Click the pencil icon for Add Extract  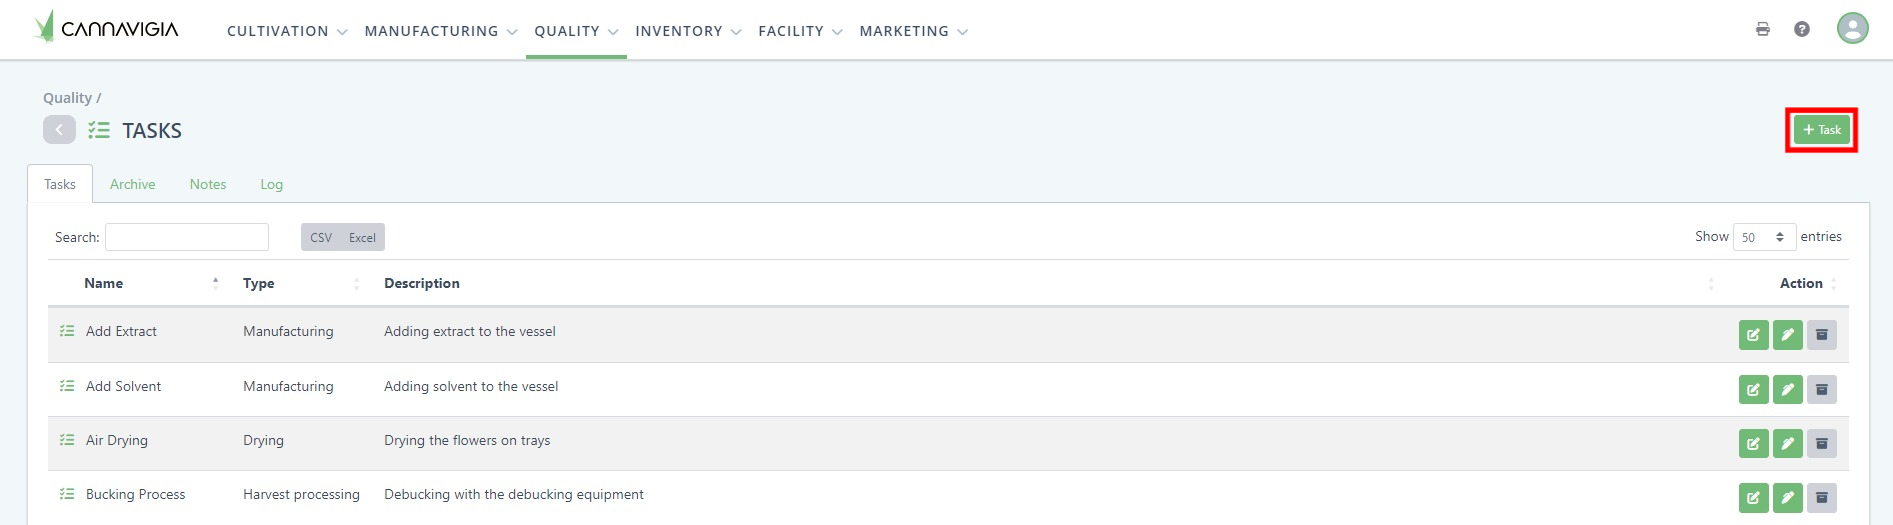1788,335
